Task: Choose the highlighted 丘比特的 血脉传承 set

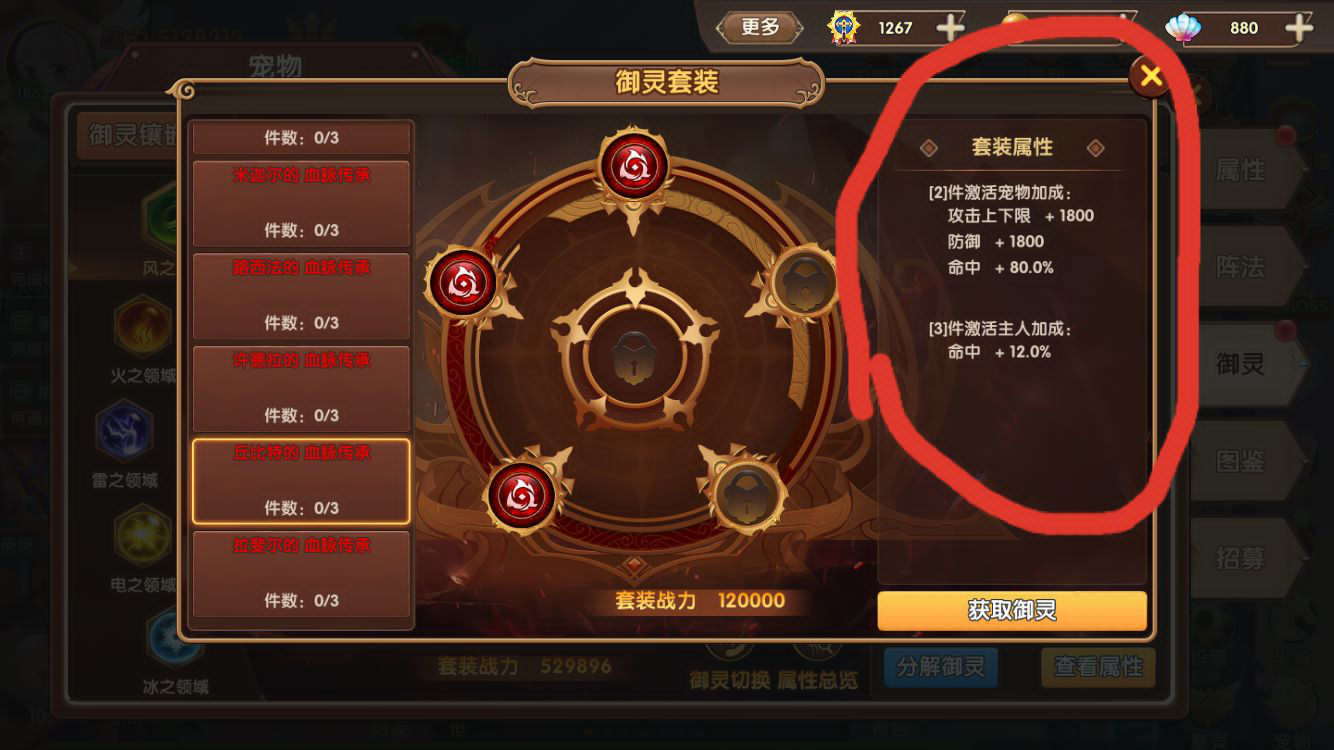Action: click(x=301, y=481)
